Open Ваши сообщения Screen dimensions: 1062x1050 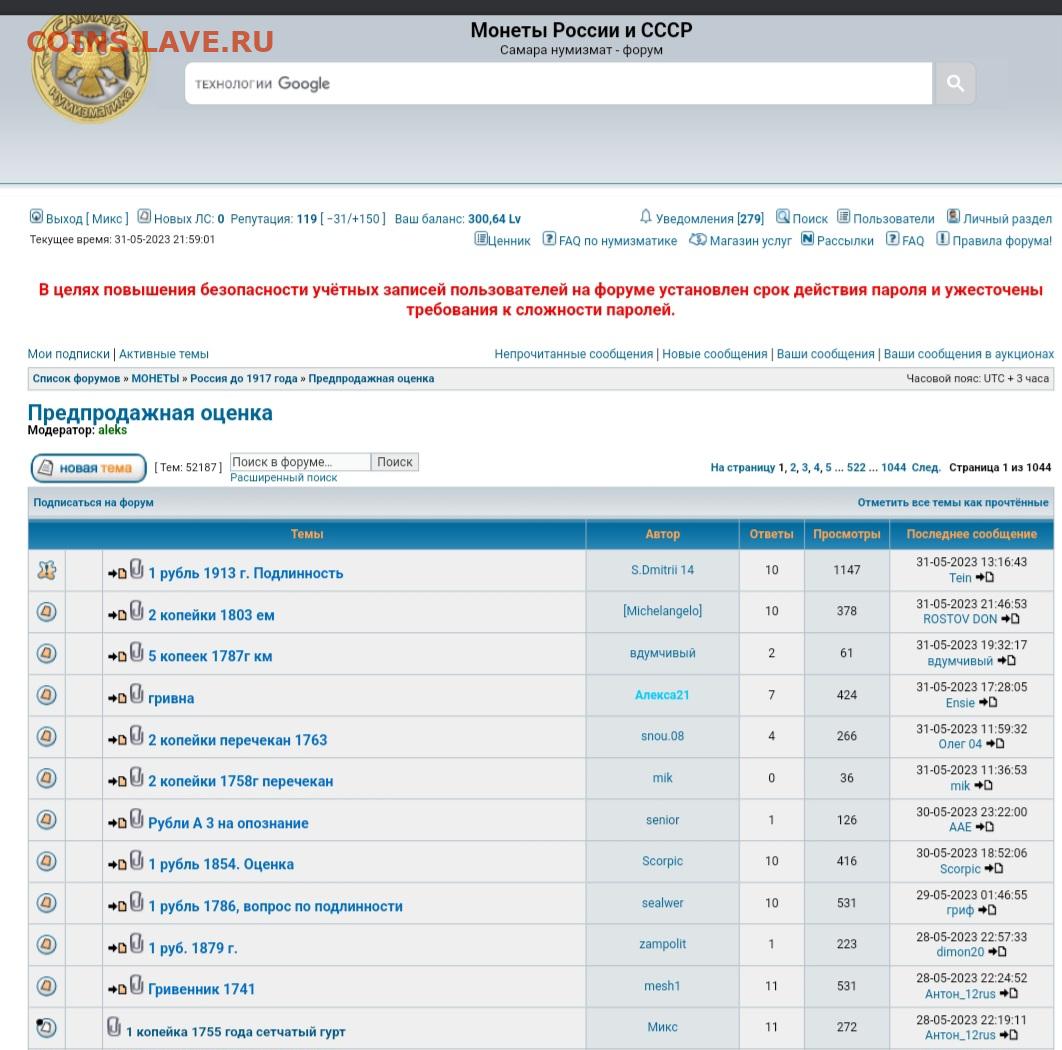[x=826, y=354]
